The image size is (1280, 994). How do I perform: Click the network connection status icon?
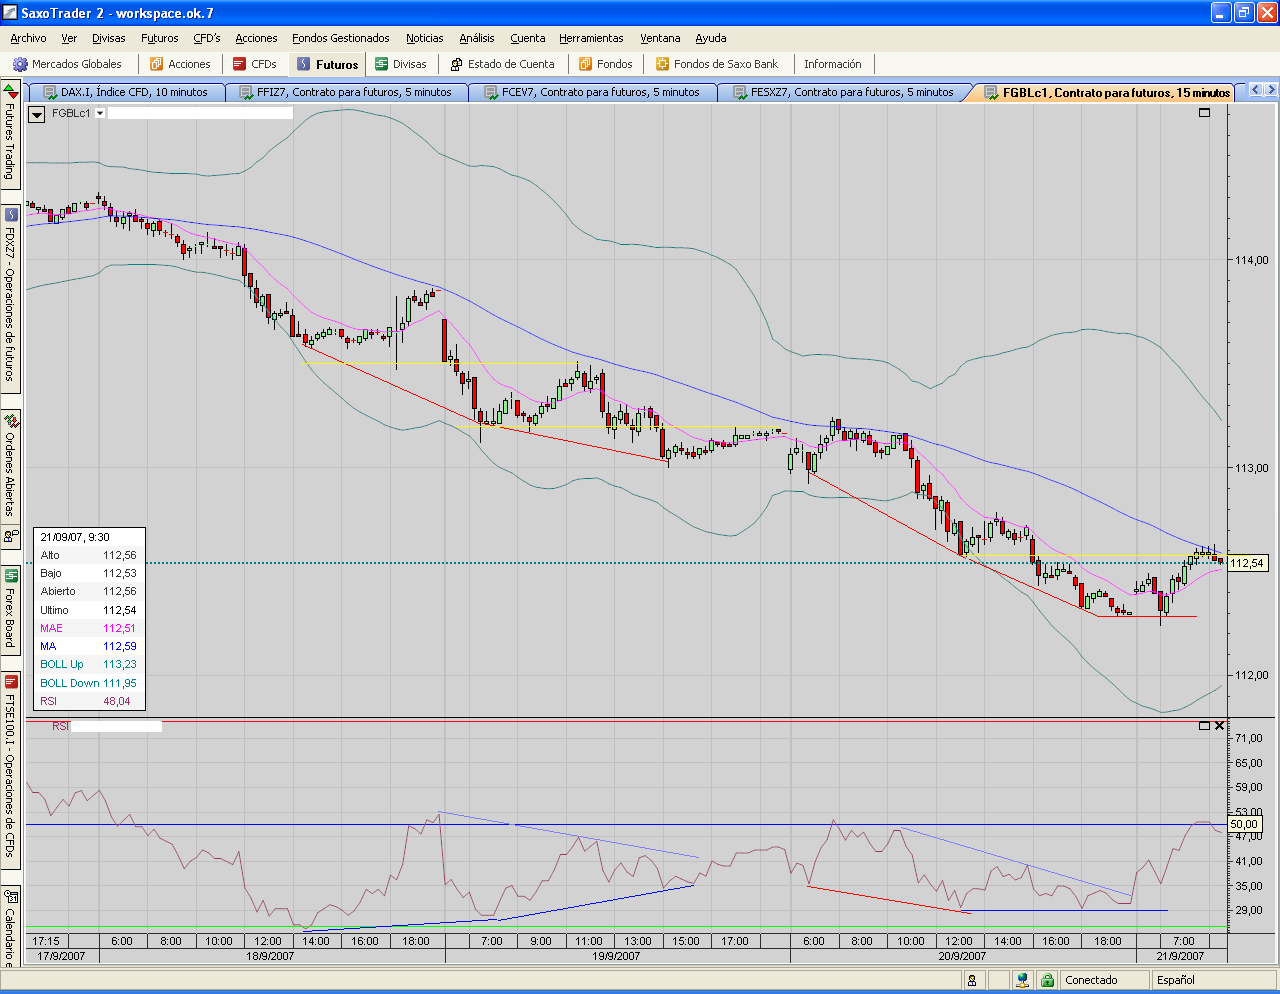pos(1022,980)
